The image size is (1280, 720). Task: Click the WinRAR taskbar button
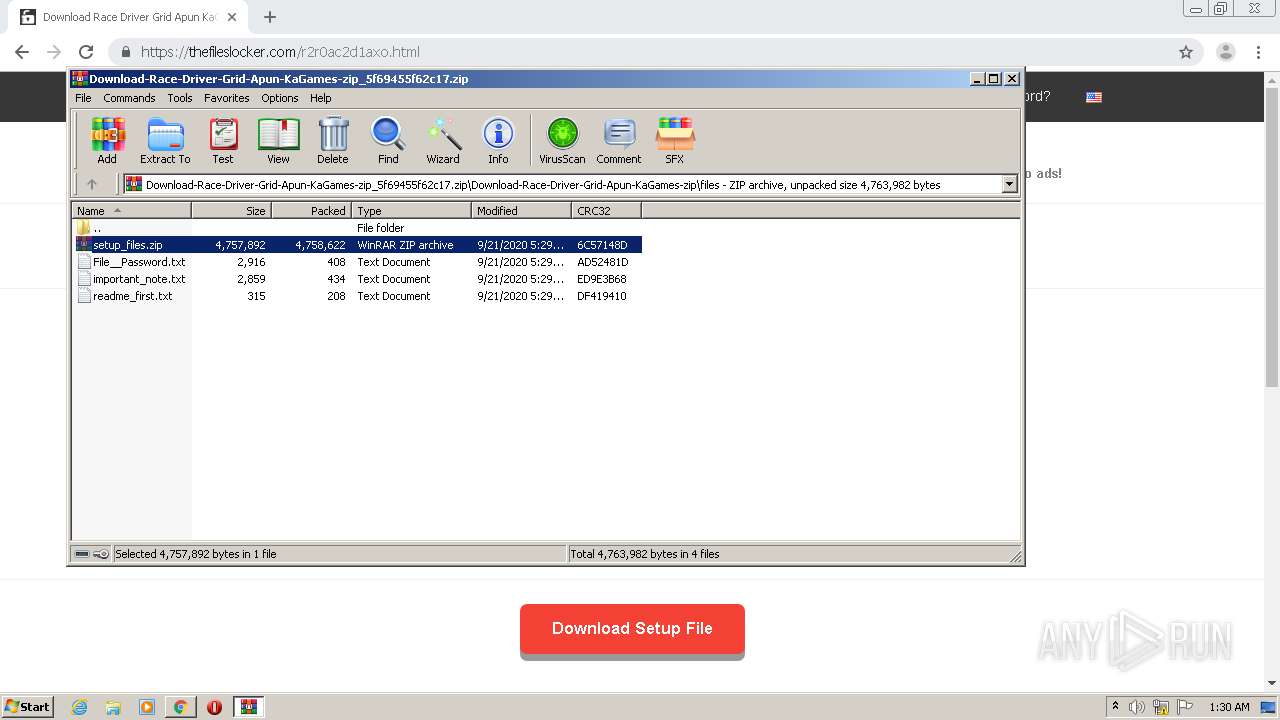pos(248,707)
